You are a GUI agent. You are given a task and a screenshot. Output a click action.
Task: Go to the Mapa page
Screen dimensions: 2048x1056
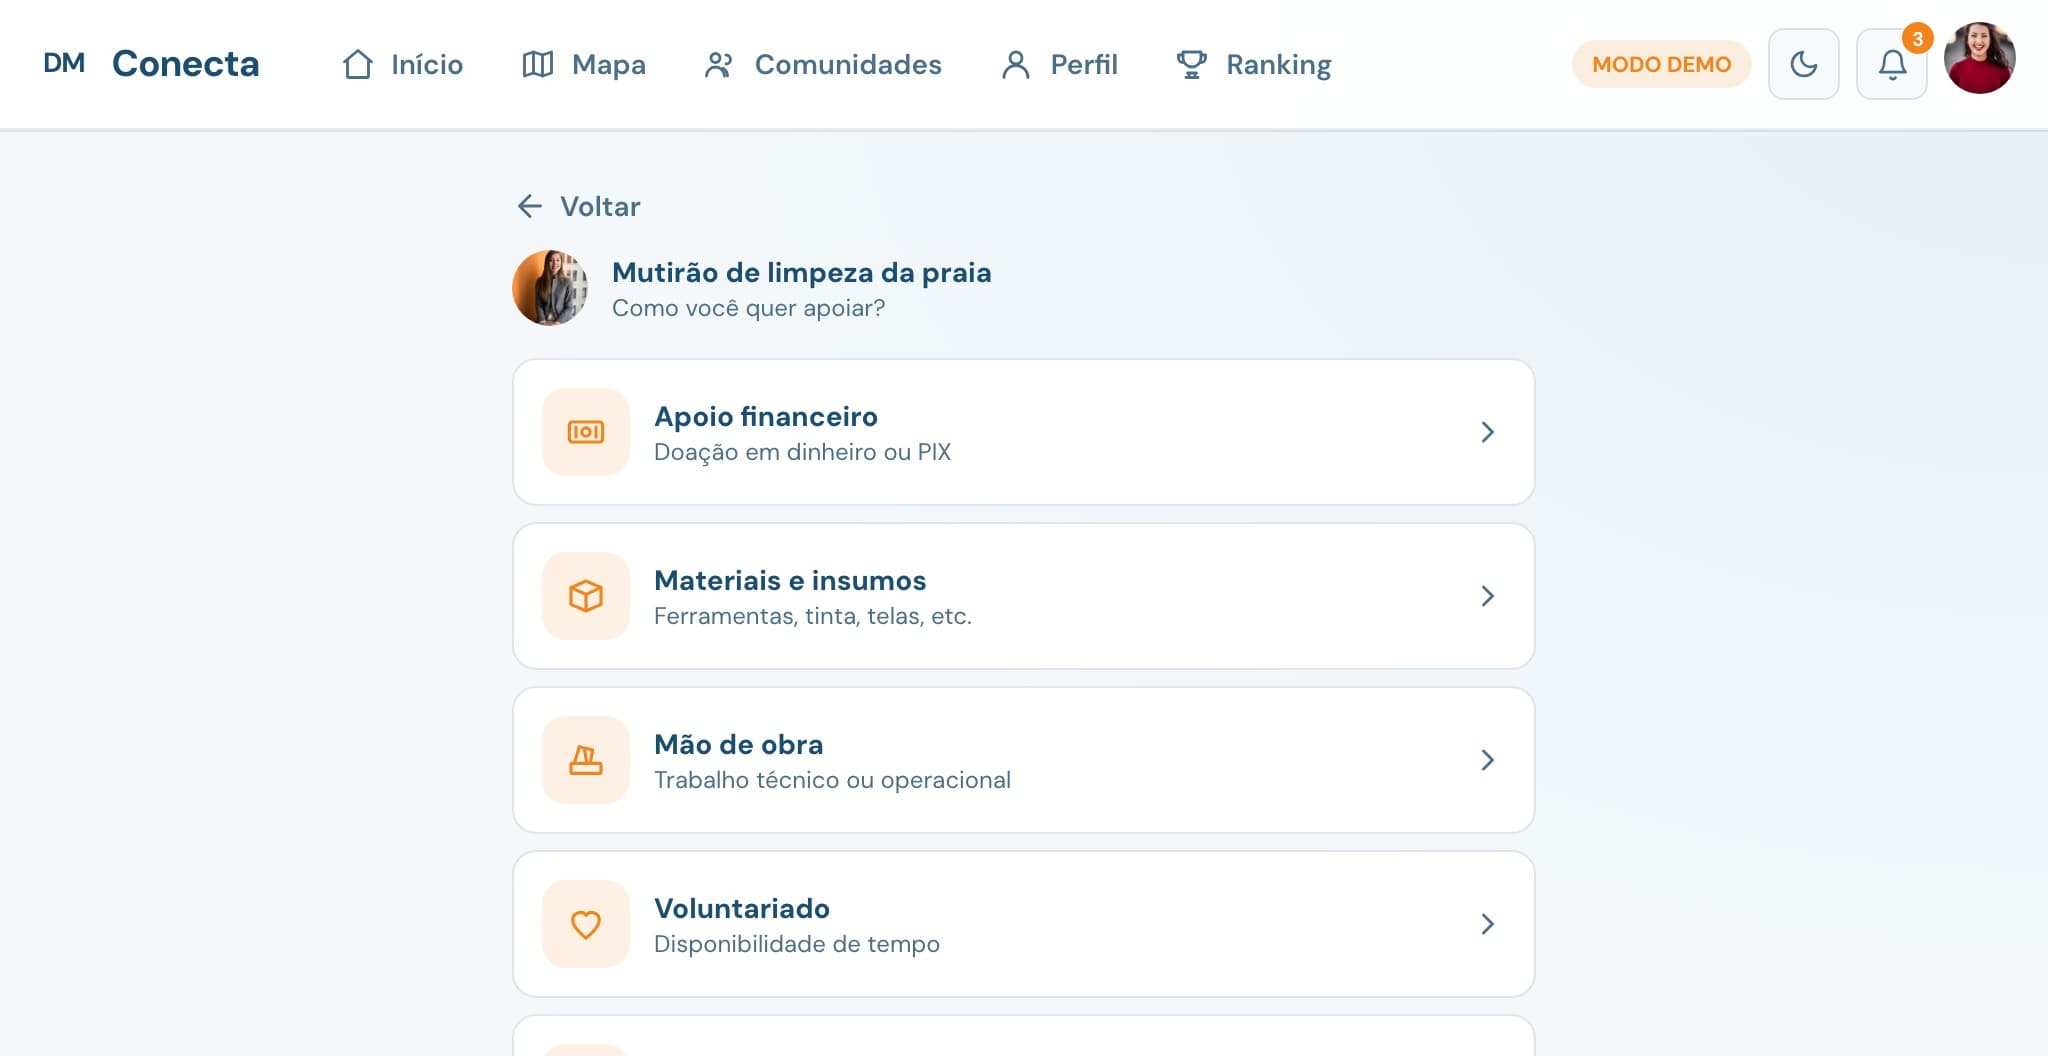584,64
